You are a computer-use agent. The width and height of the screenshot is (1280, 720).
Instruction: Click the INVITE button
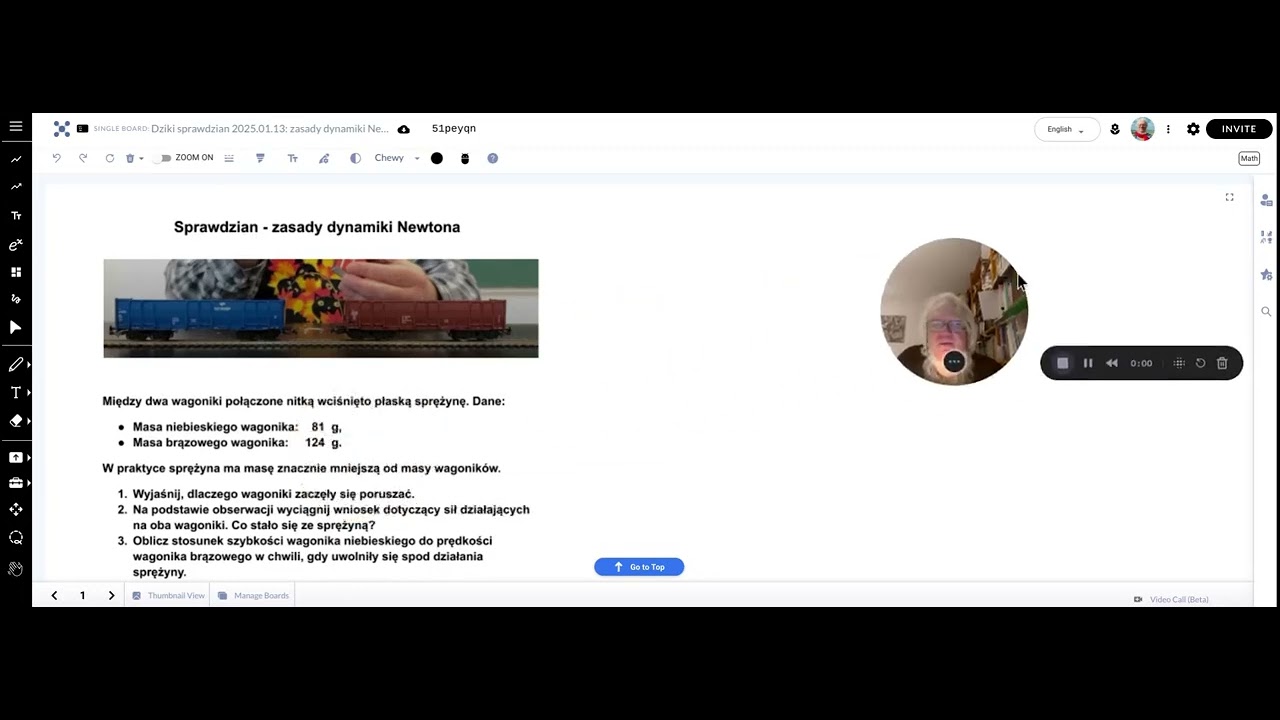tap(1239, 129)
